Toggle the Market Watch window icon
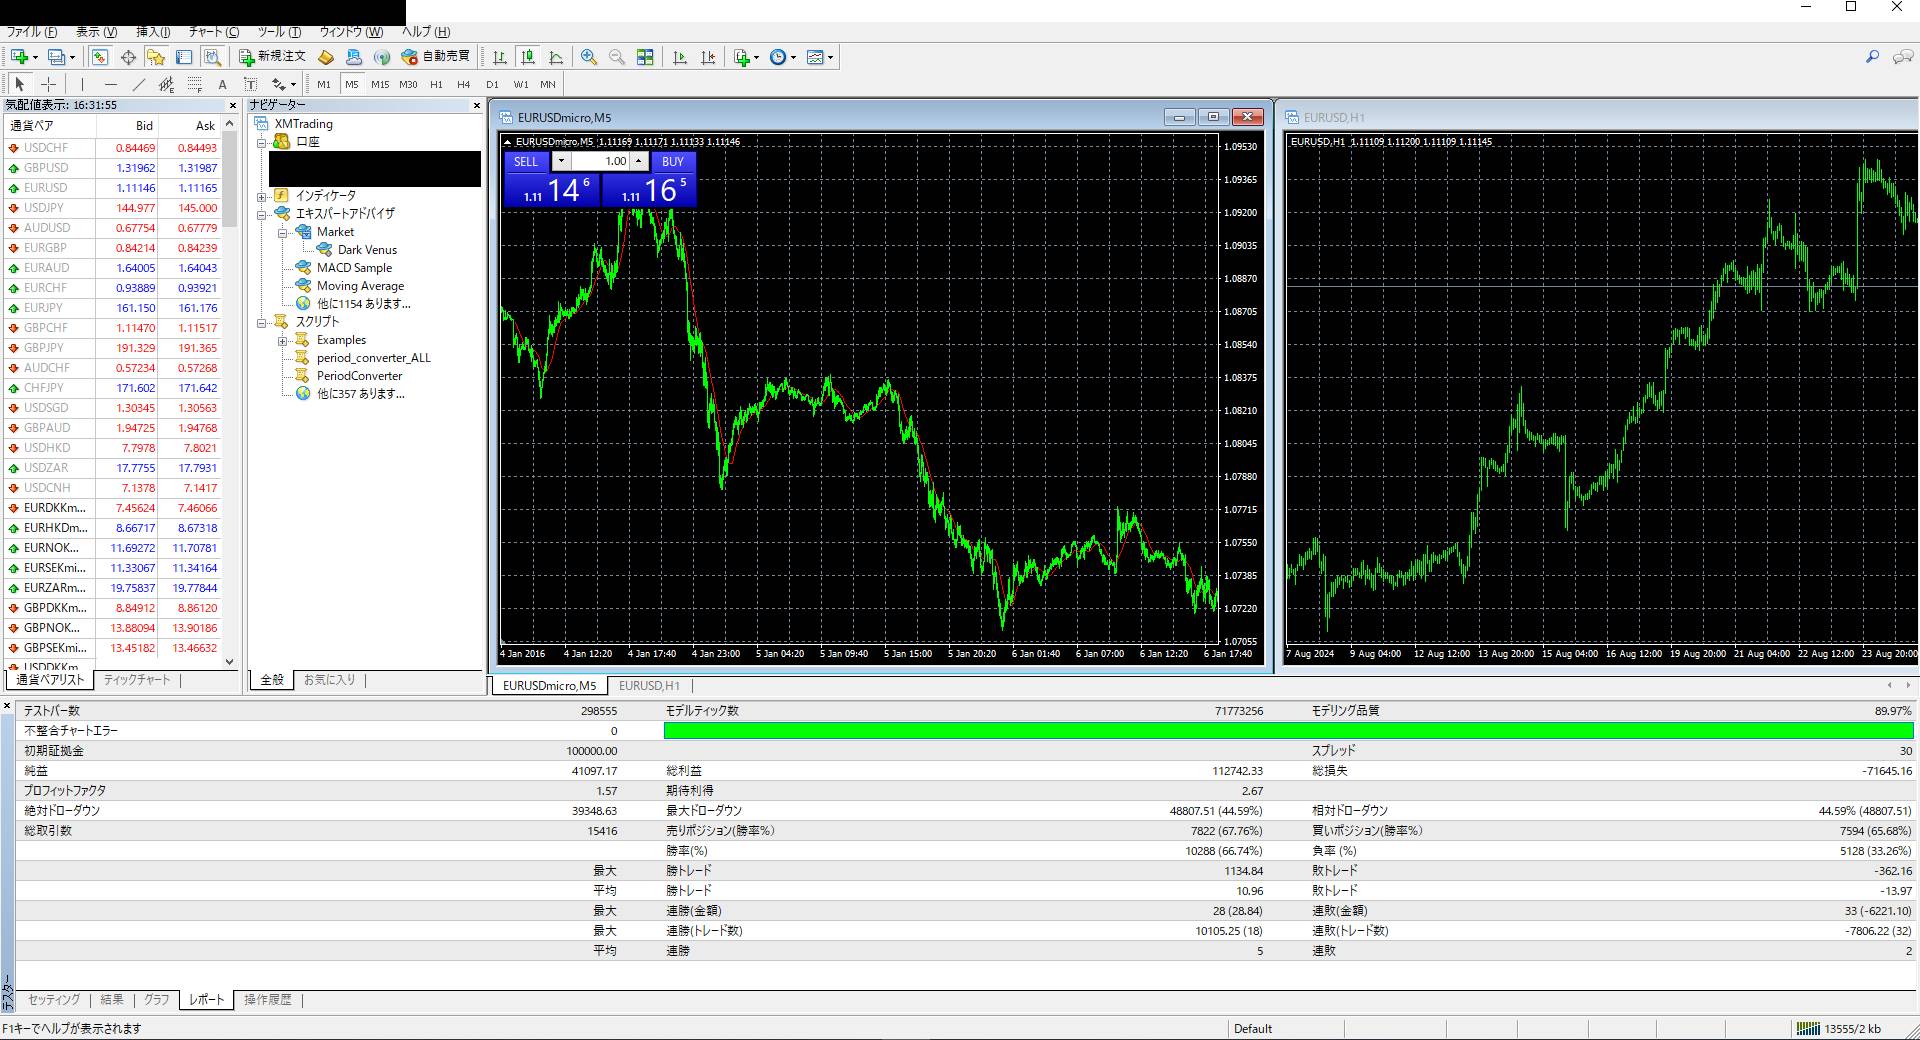This screenshot has width=1920, height=1040. point(99,57)
